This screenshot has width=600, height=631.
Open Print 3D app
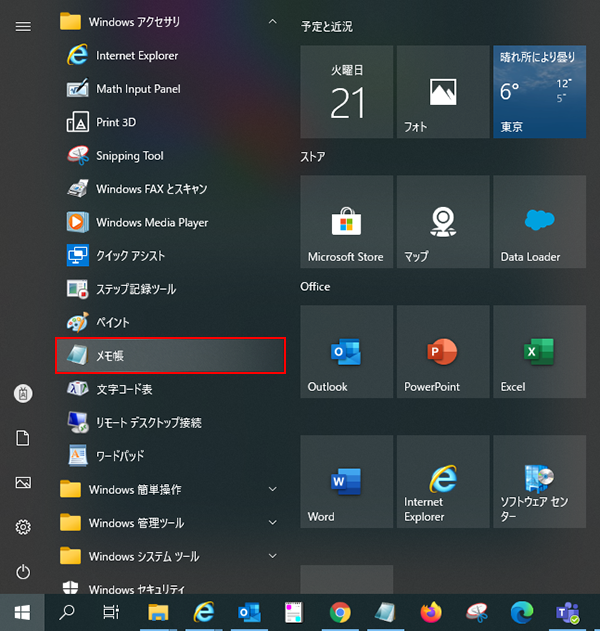click(115, 122)
